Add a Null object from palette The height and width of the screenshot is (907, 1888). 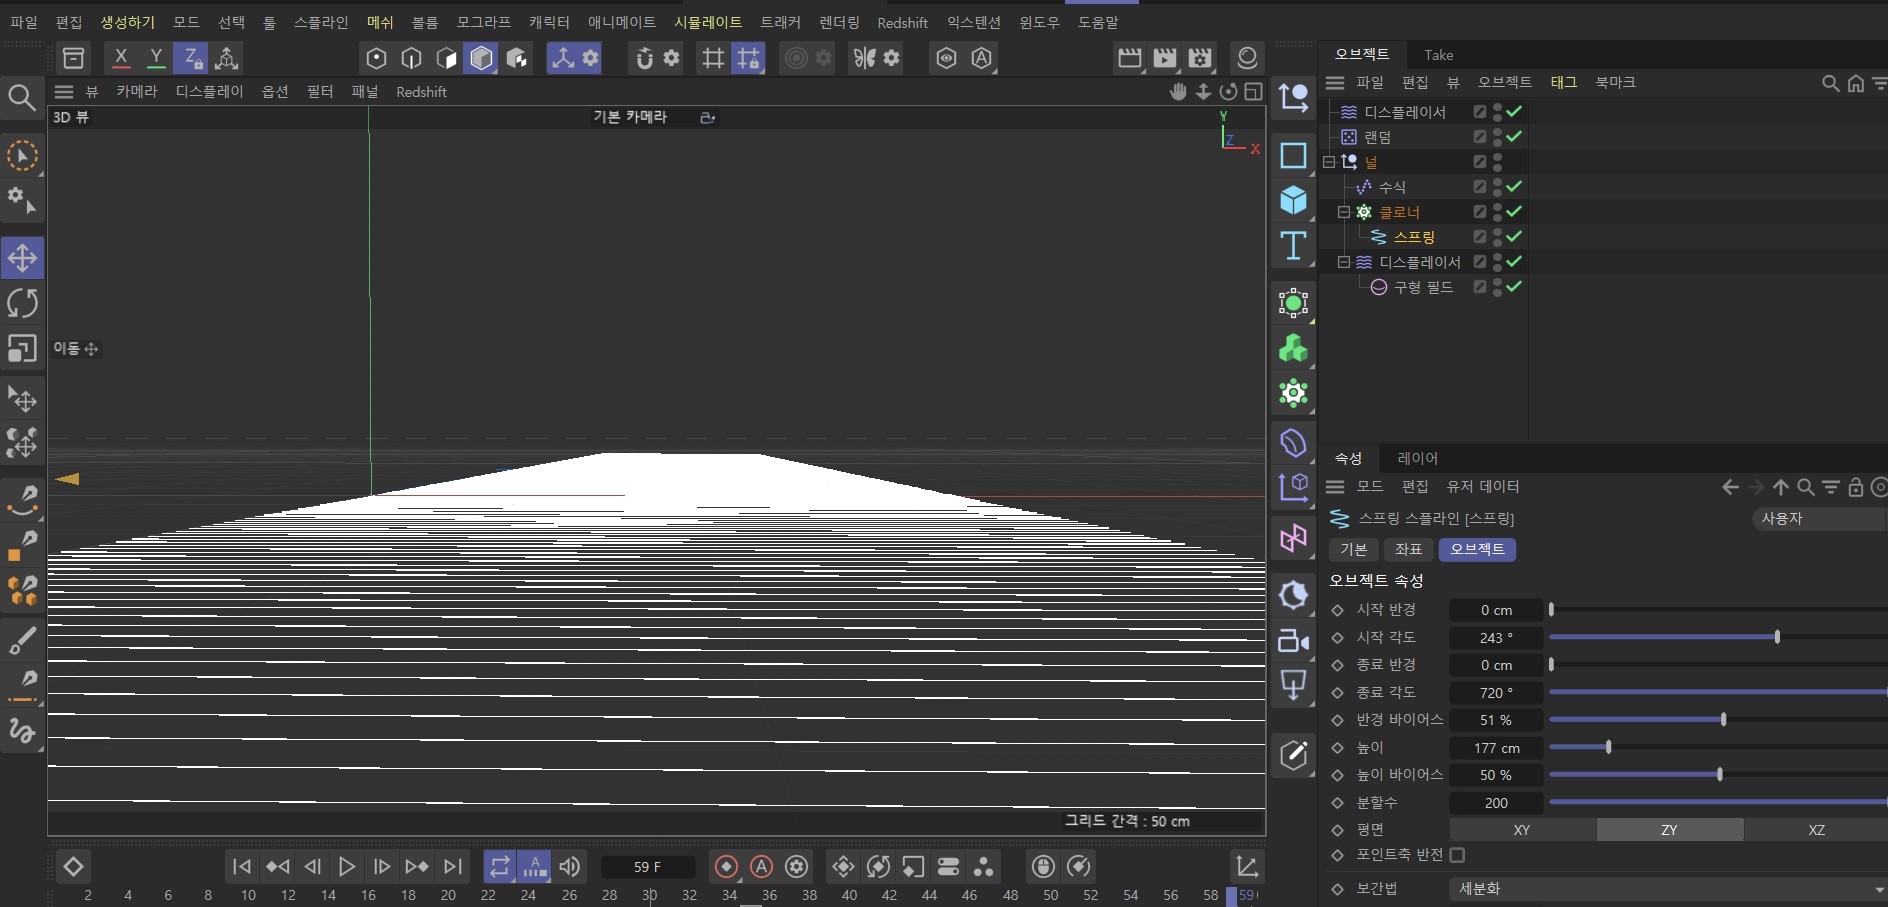point(1293,97)
